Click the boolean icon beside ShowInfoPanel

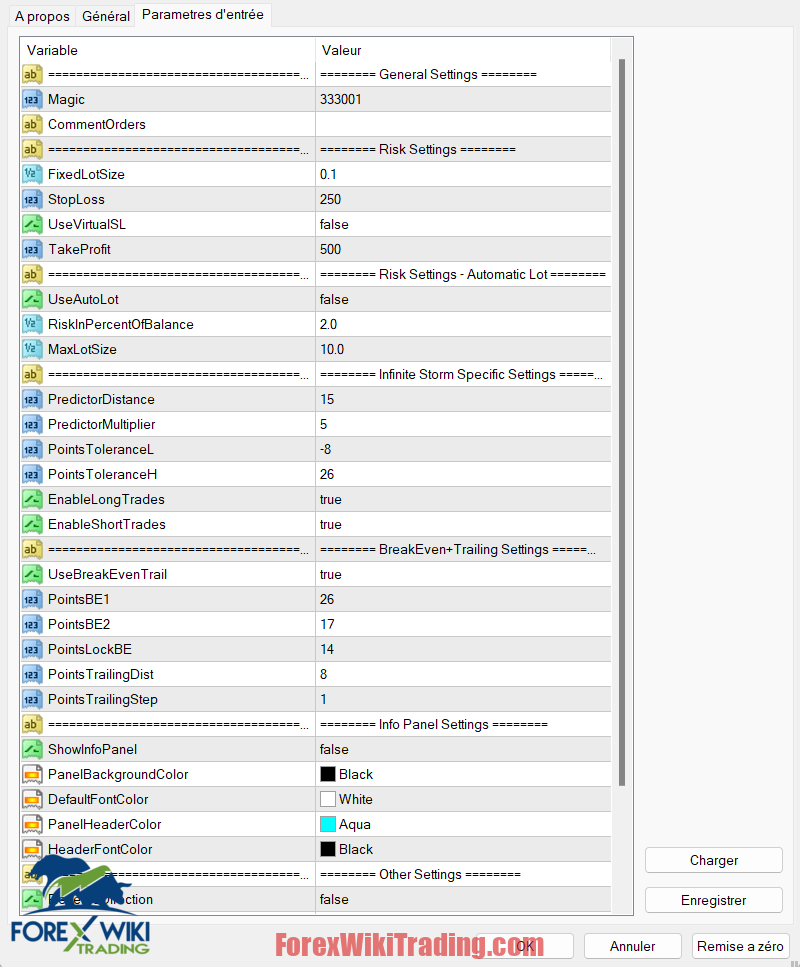[32, 749]
